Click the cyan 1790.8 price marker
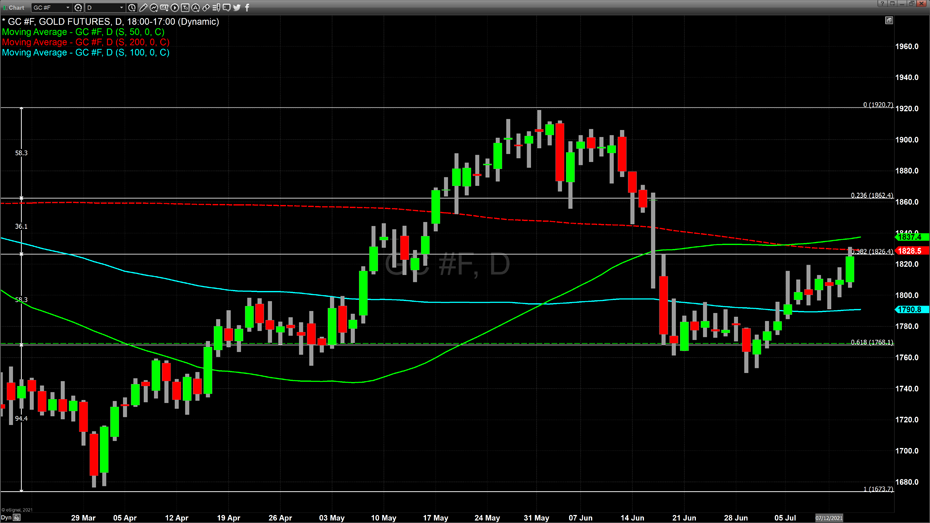This screenshot has height=523, width=930. [909, 310]
